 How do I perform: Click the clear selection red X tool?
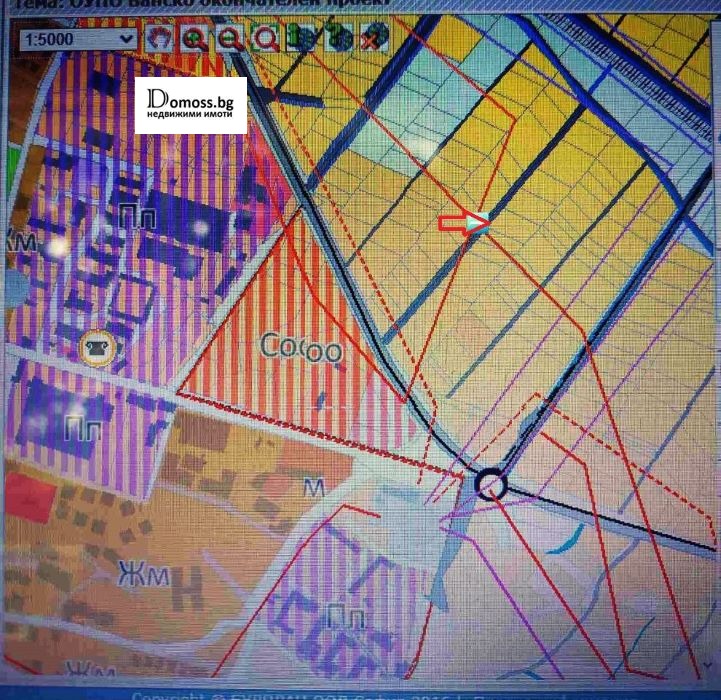[x=374, y=38]
